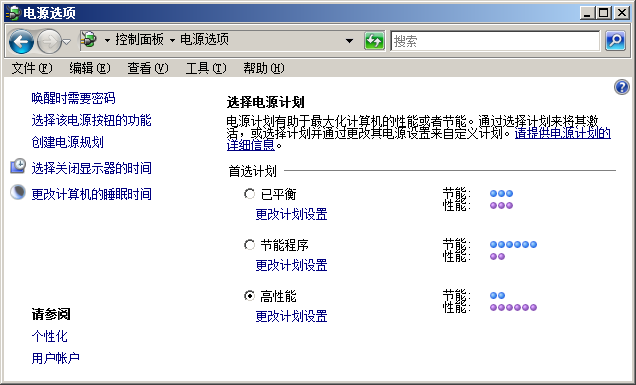636x385 pixels.
Task: Open the 文件(F) menu
Action: pos(32,68)
